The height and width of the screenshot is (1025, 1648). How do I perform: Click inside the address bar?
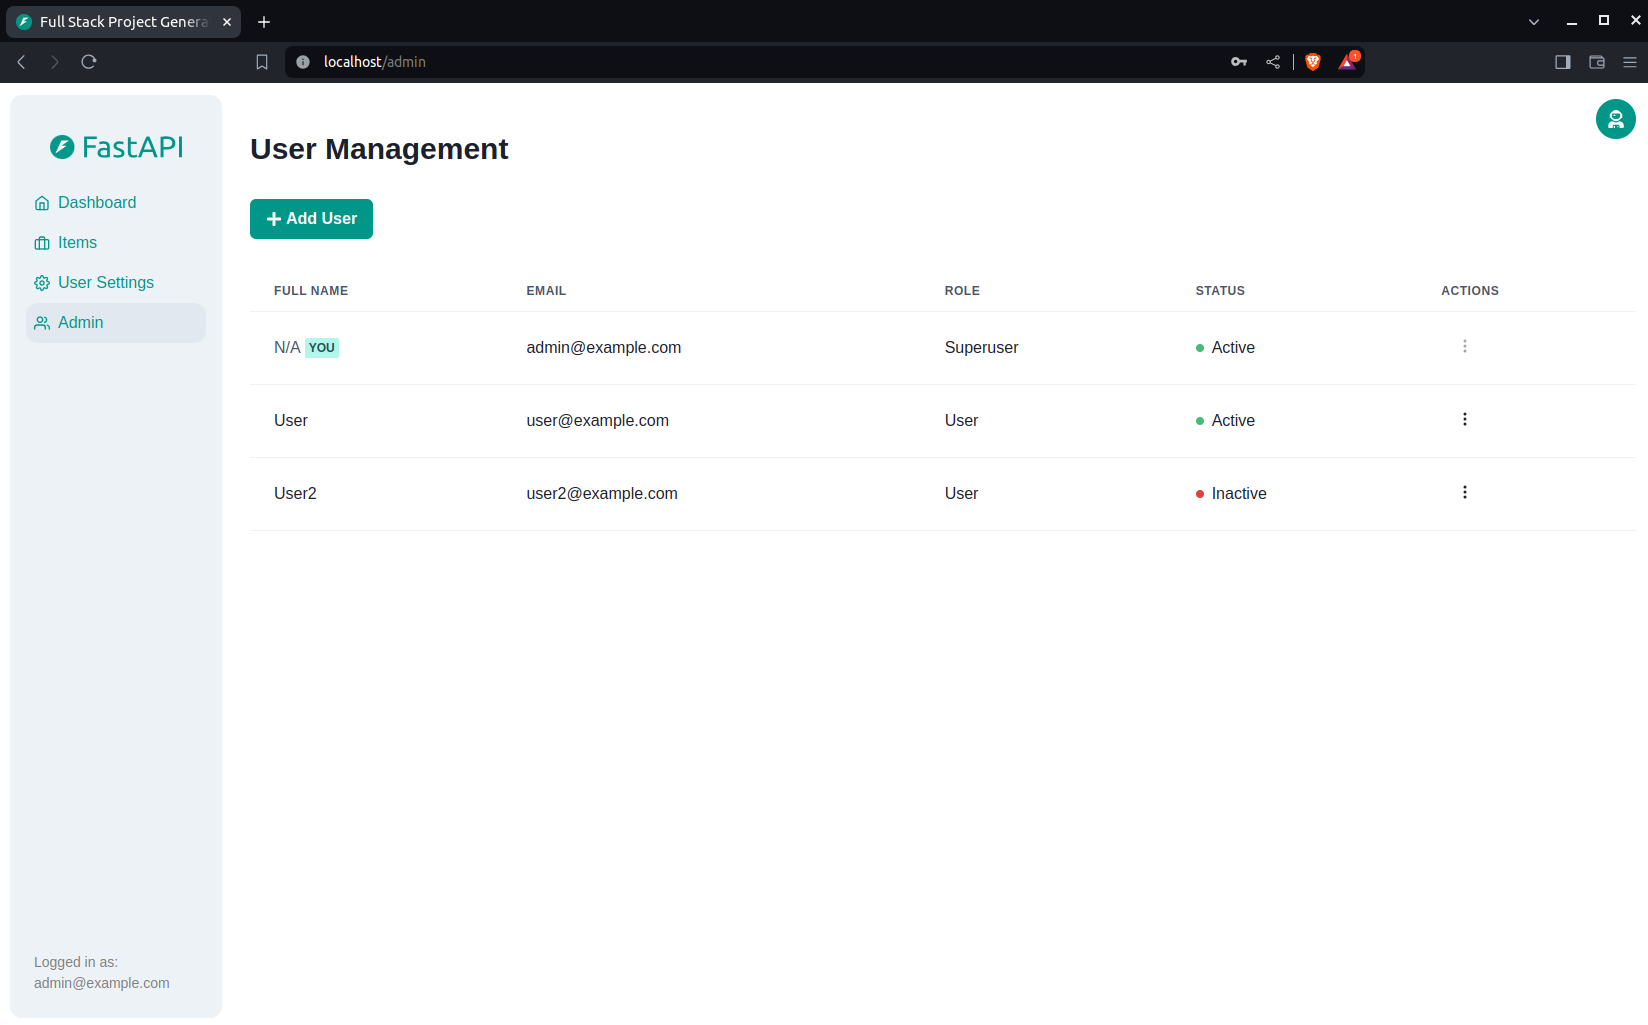(600, 61)
